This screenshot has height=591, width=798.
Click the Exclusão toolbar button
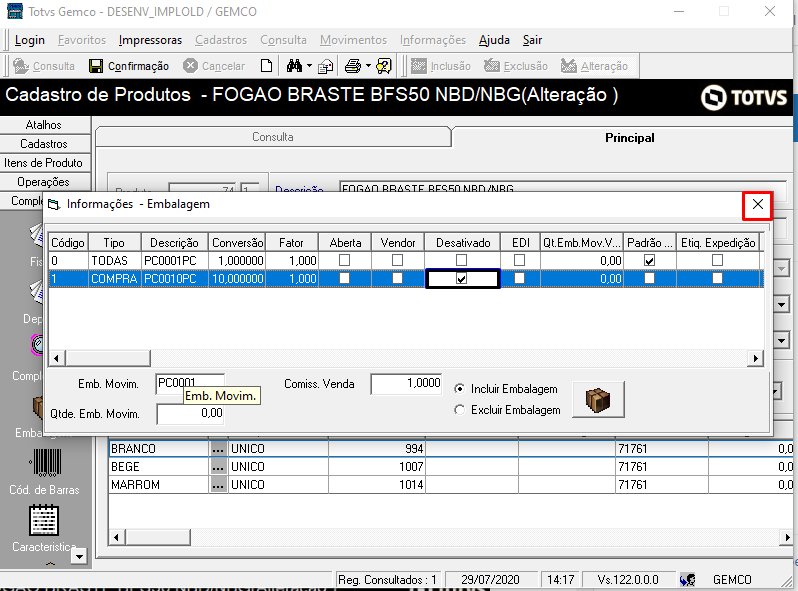pos(516,66)
